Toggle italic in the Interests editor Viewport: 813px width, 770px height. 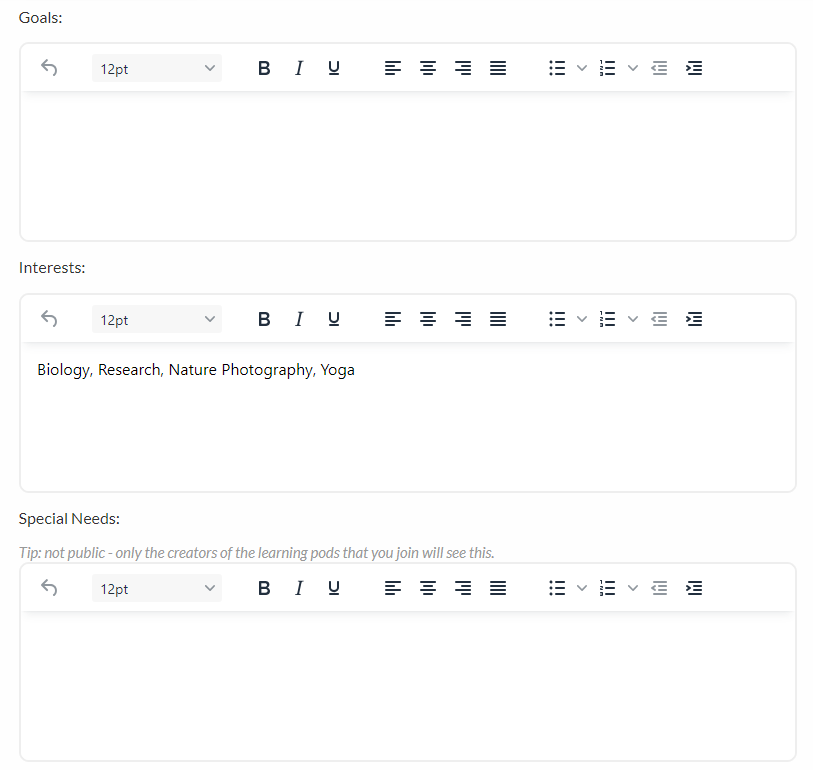[299, 319]
